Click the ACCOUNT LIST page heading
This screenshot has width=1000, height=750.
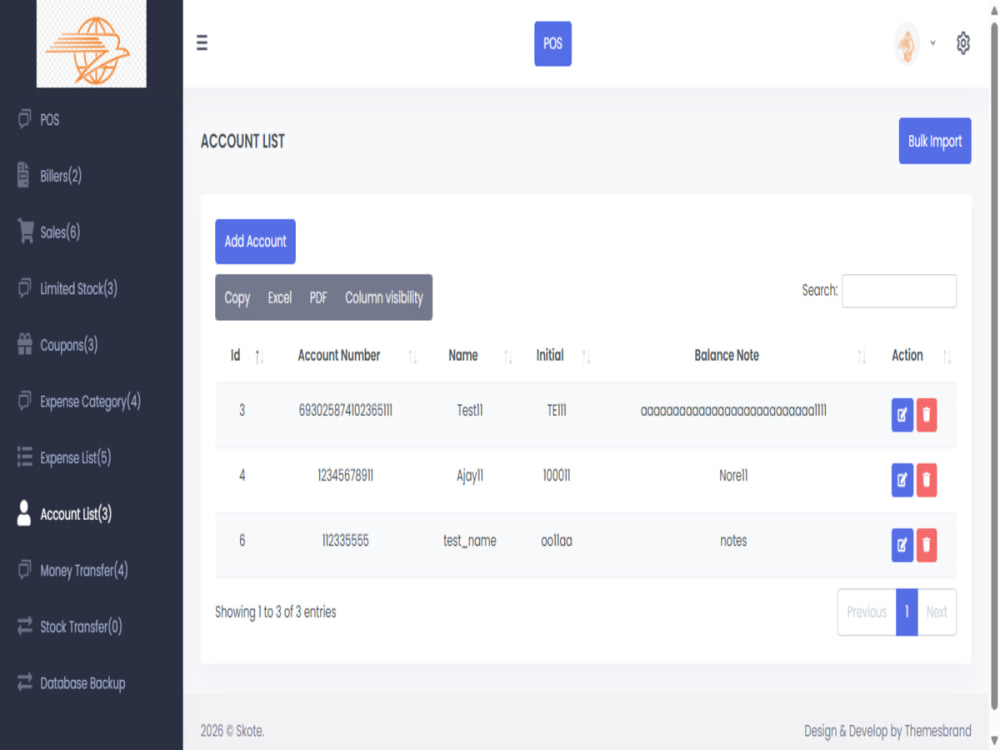coord(242,142)
